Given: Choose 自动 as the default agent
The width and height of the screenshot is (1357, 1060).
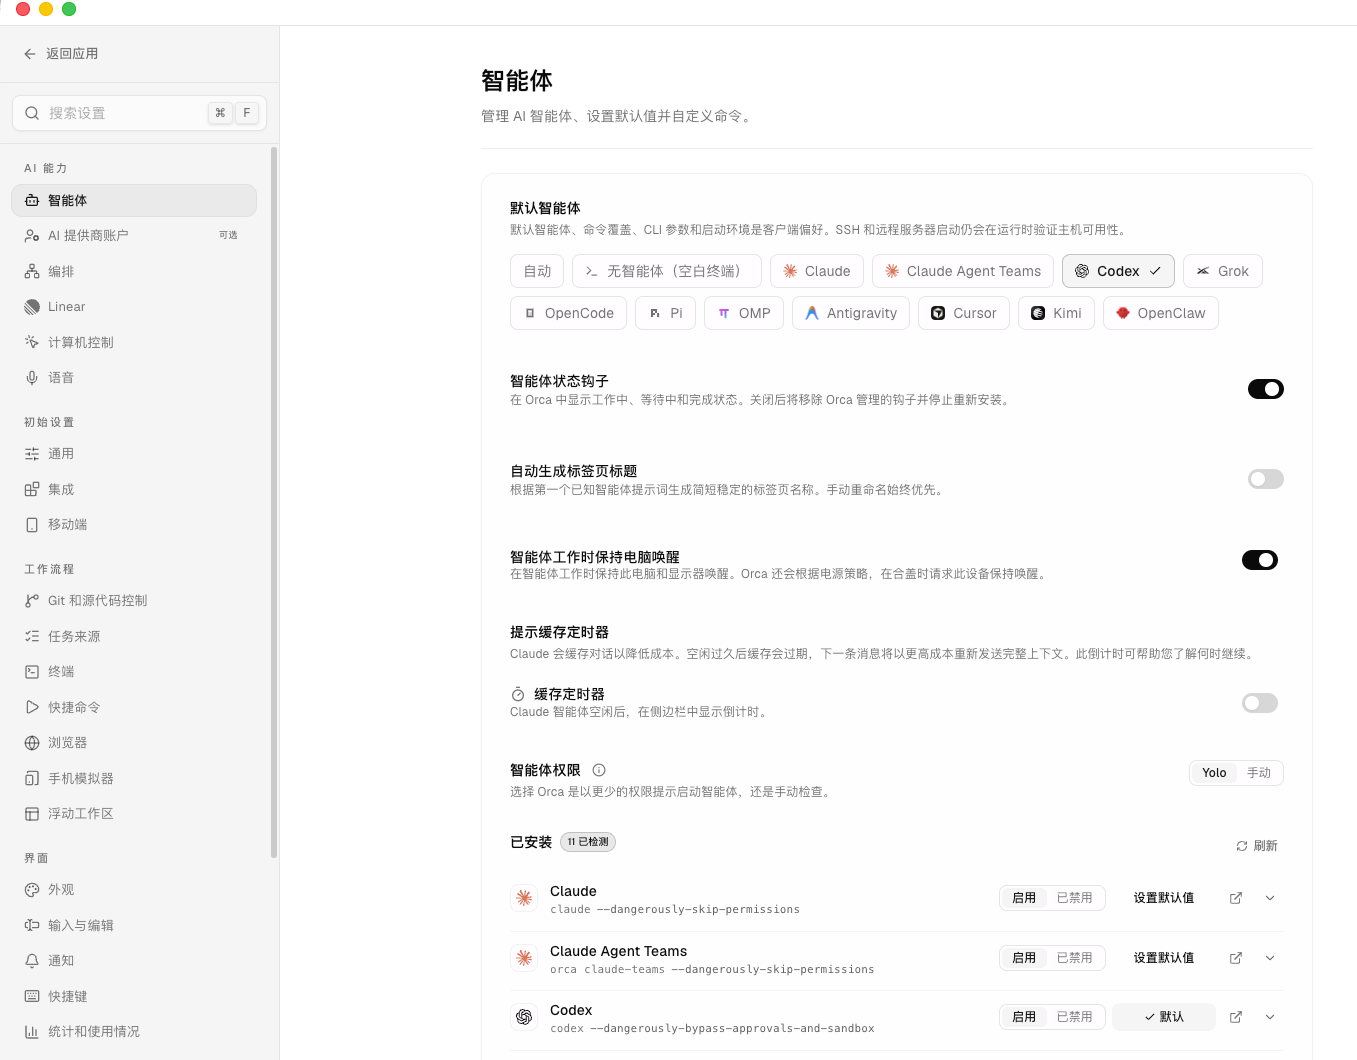Looking at the screenshot, I should 537,271.
